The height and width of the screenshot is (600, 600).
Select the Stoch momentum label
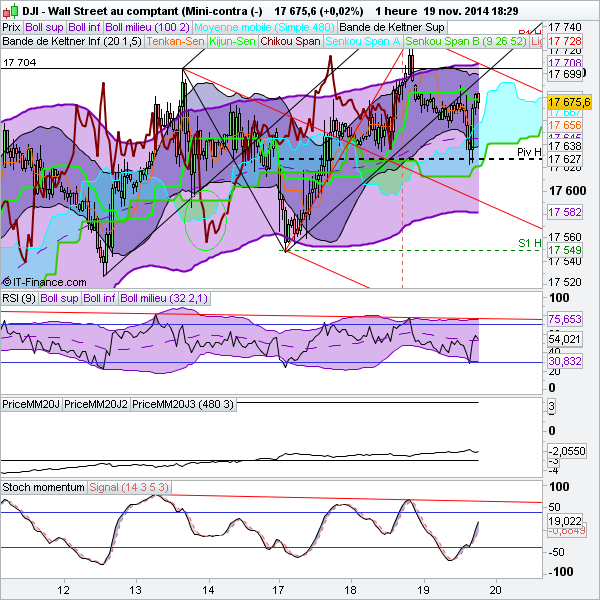[43, 488]
